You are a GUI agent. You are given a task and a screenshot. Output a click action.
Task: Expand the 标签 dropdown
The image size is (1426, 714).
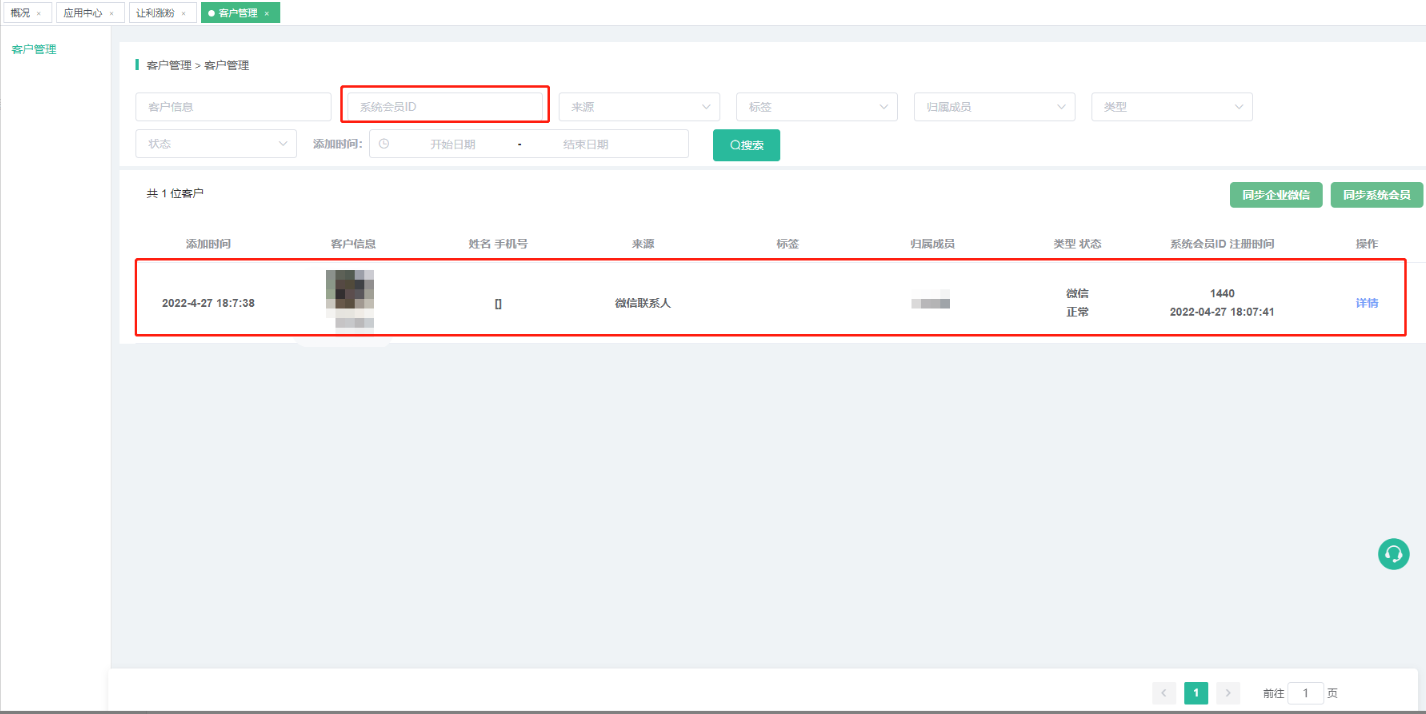point(816,107)
